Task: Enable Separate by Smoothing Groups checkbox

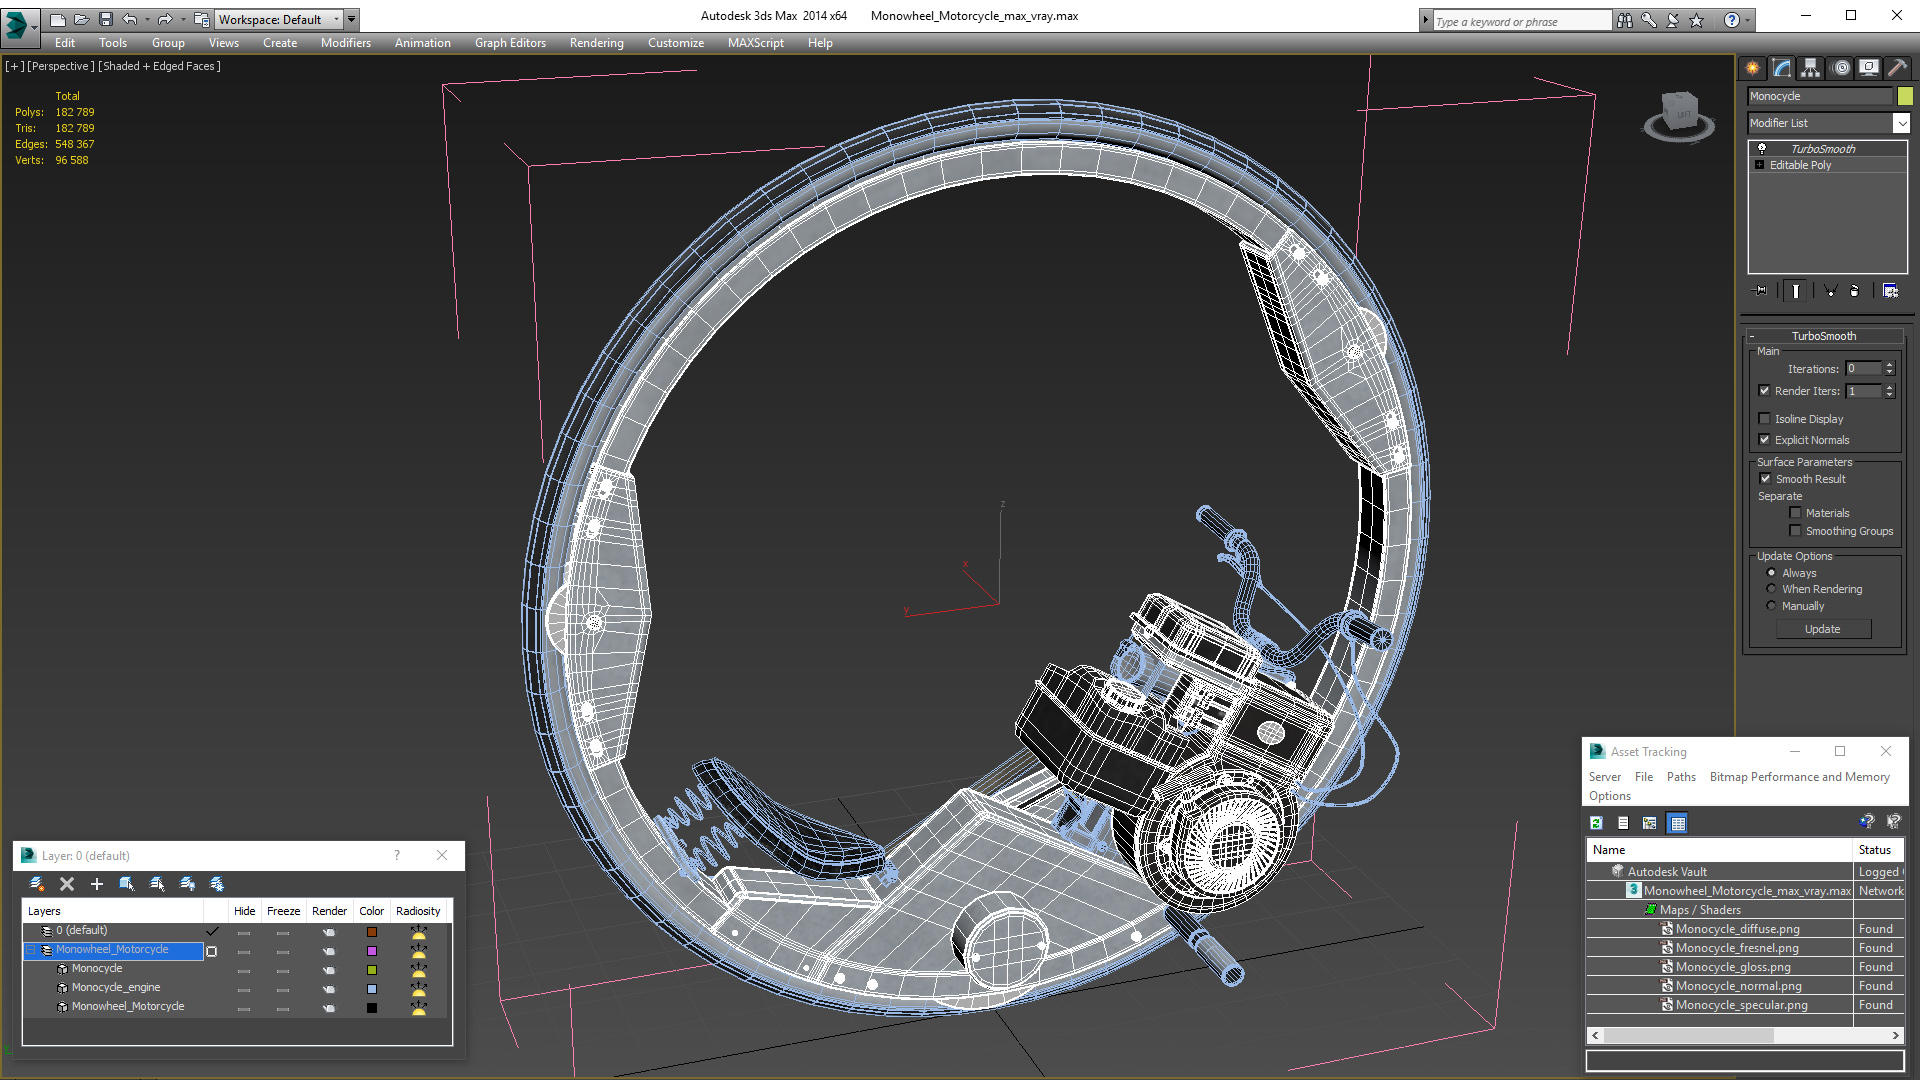Action: pyautogui.click(x=1795, y=531)
